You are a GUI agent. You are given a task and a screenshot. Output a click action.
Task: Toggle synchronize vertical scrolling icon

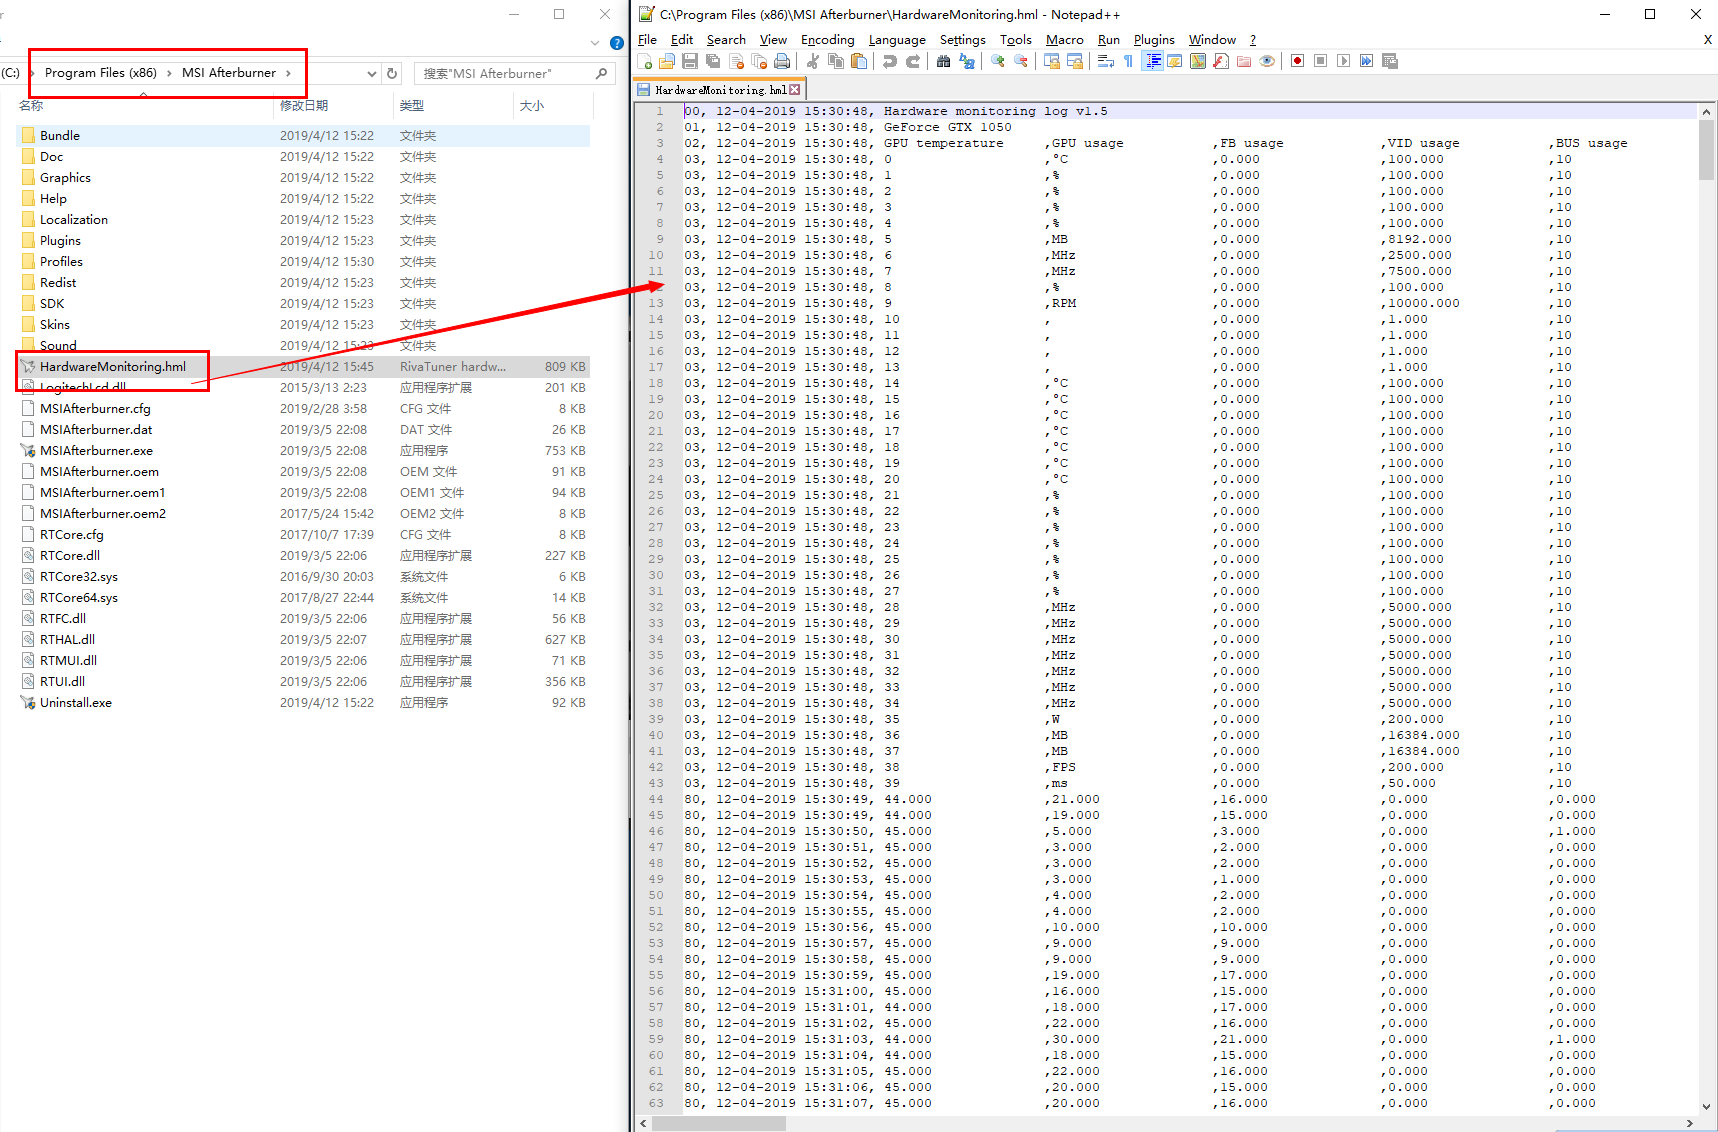1051,61
